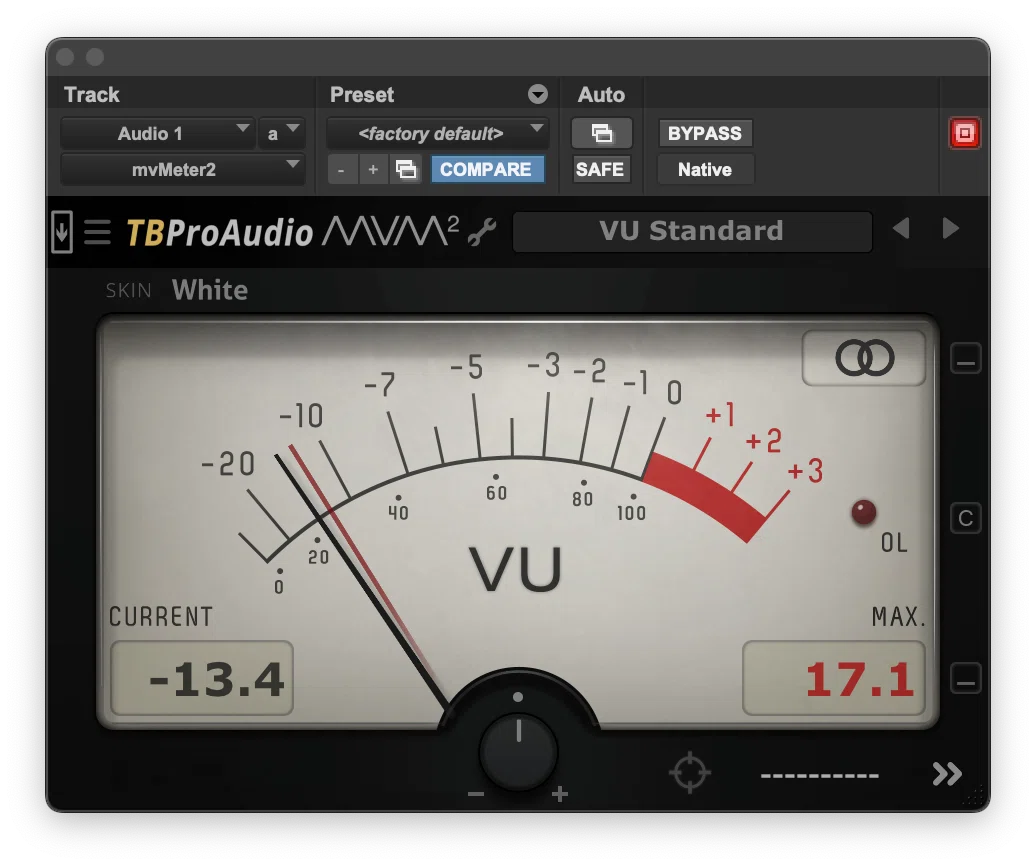Toggle the COMPARE button

[x=487, y=170]
